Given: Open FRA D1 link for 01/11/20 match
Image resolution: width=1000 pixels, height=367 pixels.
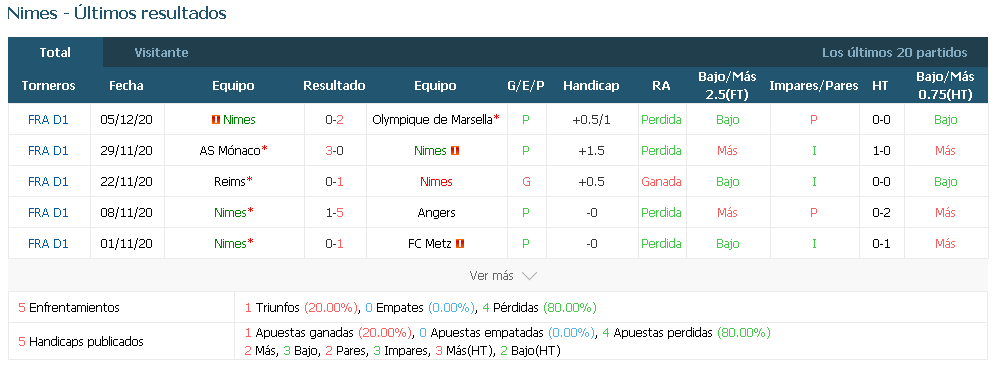Looking at the screenshot, I should coord(48,244).
